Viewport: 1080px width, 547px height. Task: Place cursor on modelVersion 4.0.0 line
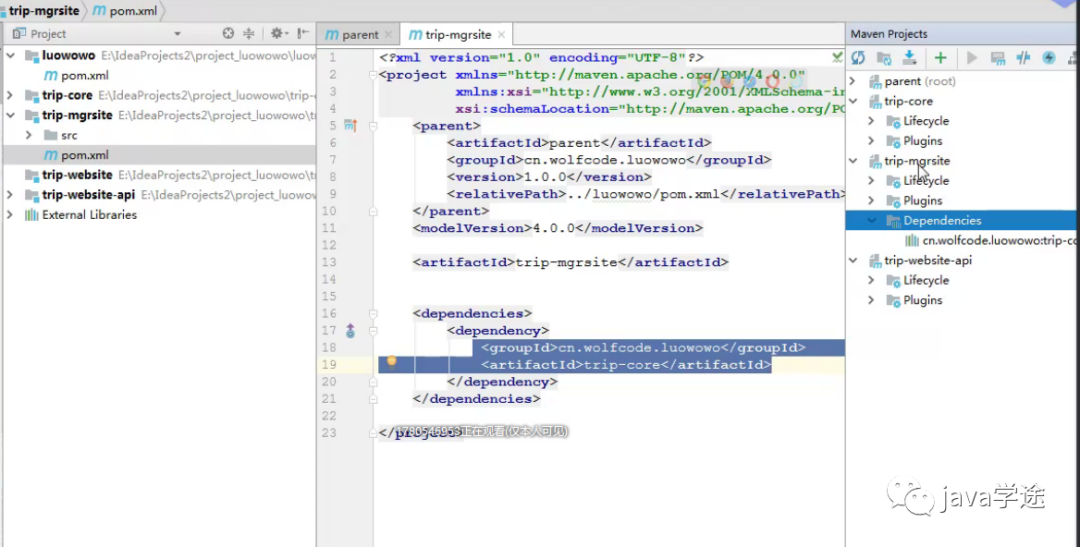point(558,228)
